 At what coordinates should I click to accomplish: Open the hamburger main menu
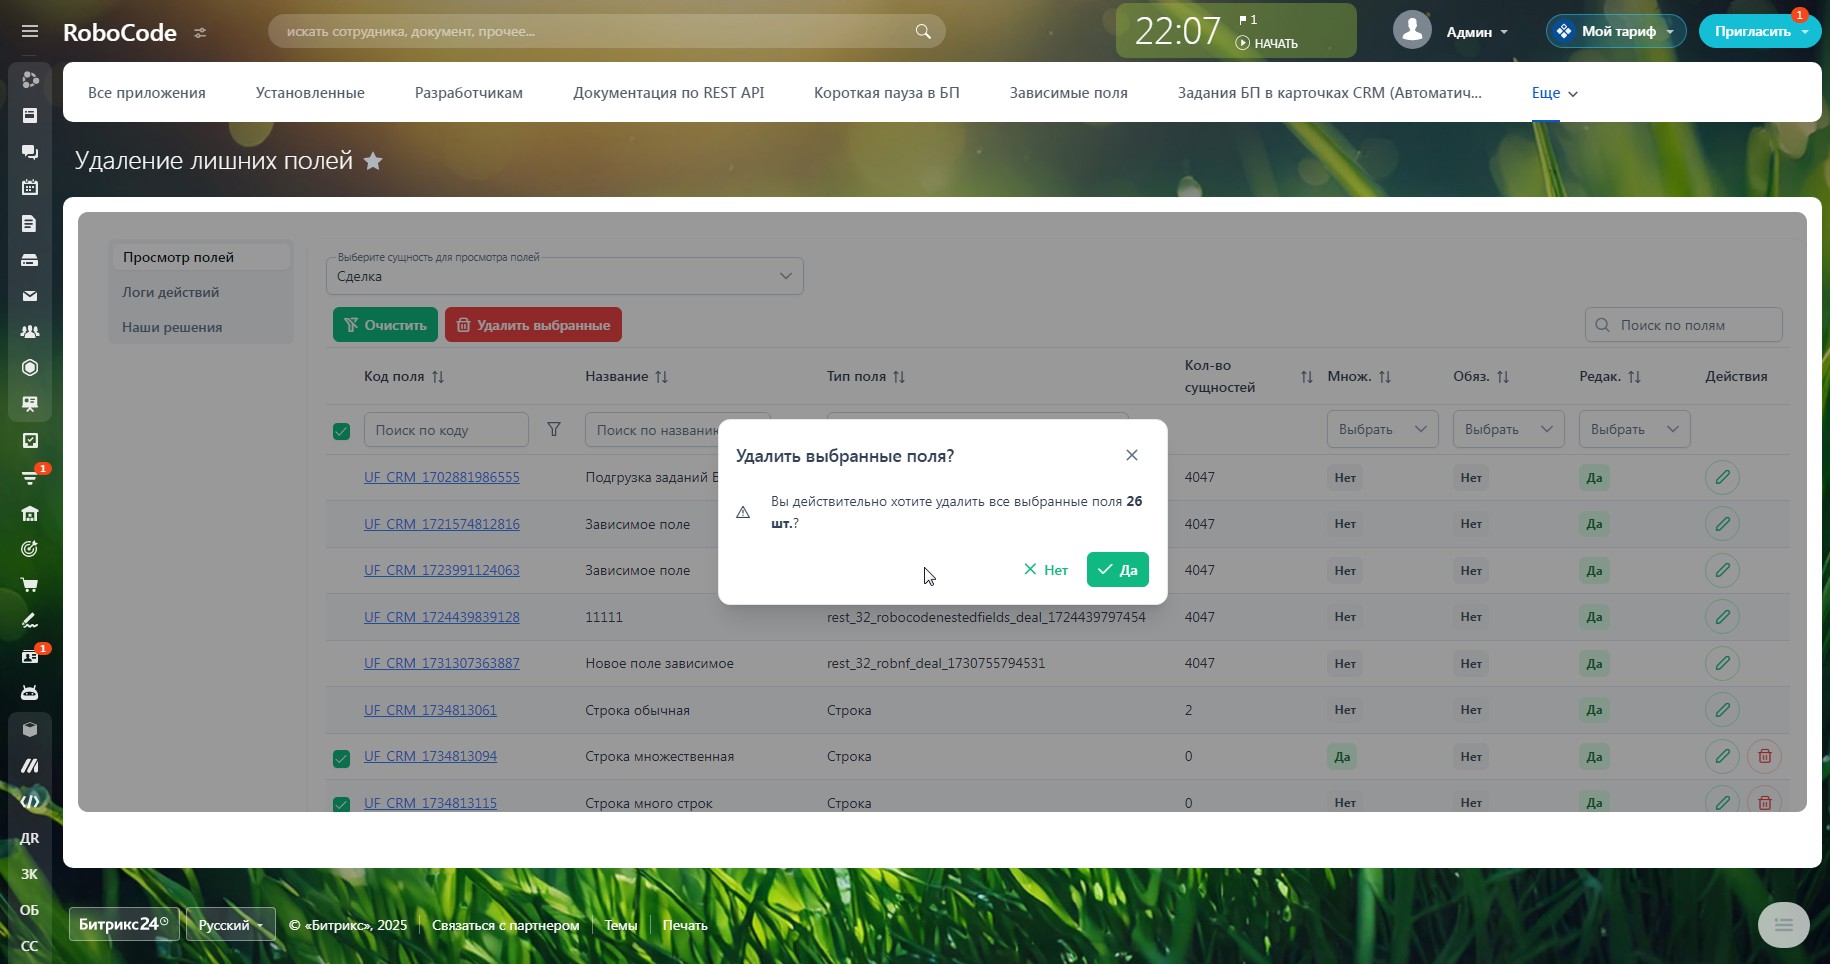[x=30, y=31]
